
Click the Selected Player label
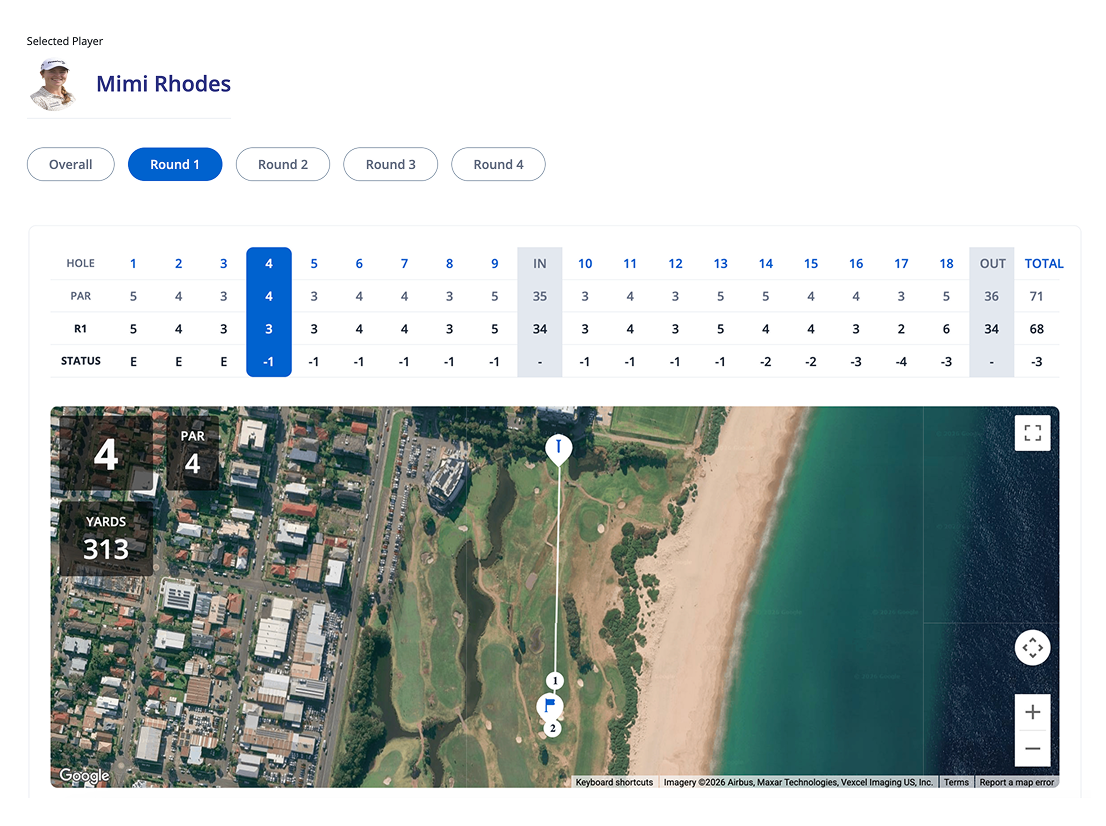pos(65,41)
